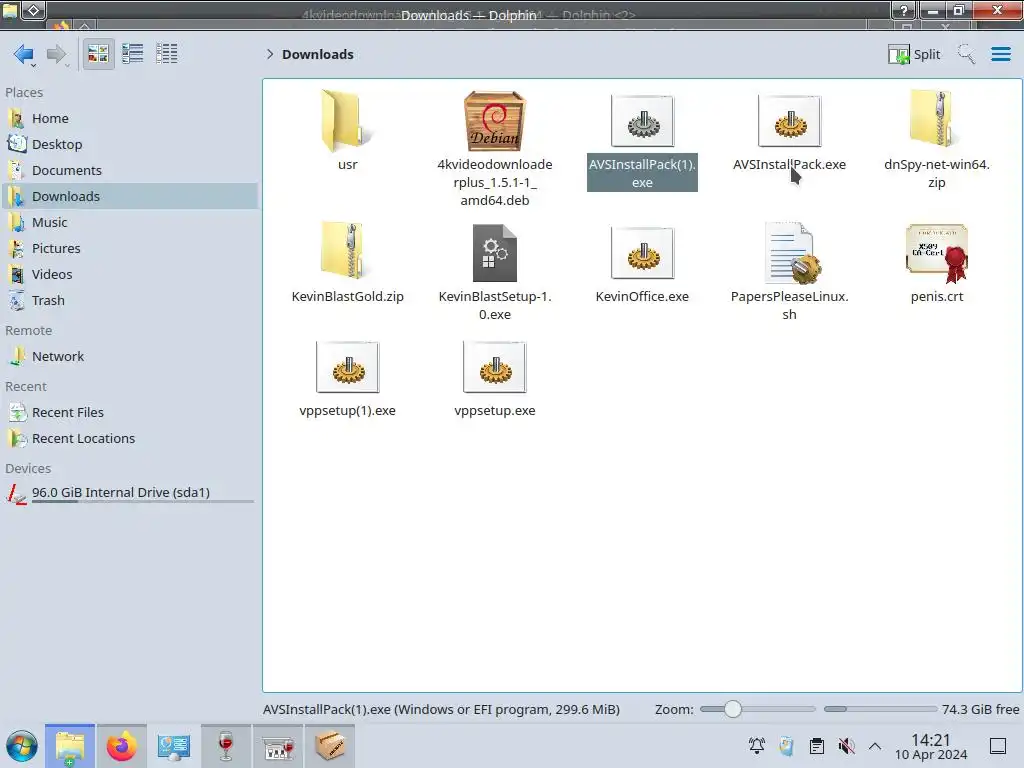Select the 4kvideodownloaderplus Debian package icon
Image resolution: width=1024 pixels, height=768 pixels.
495,121
